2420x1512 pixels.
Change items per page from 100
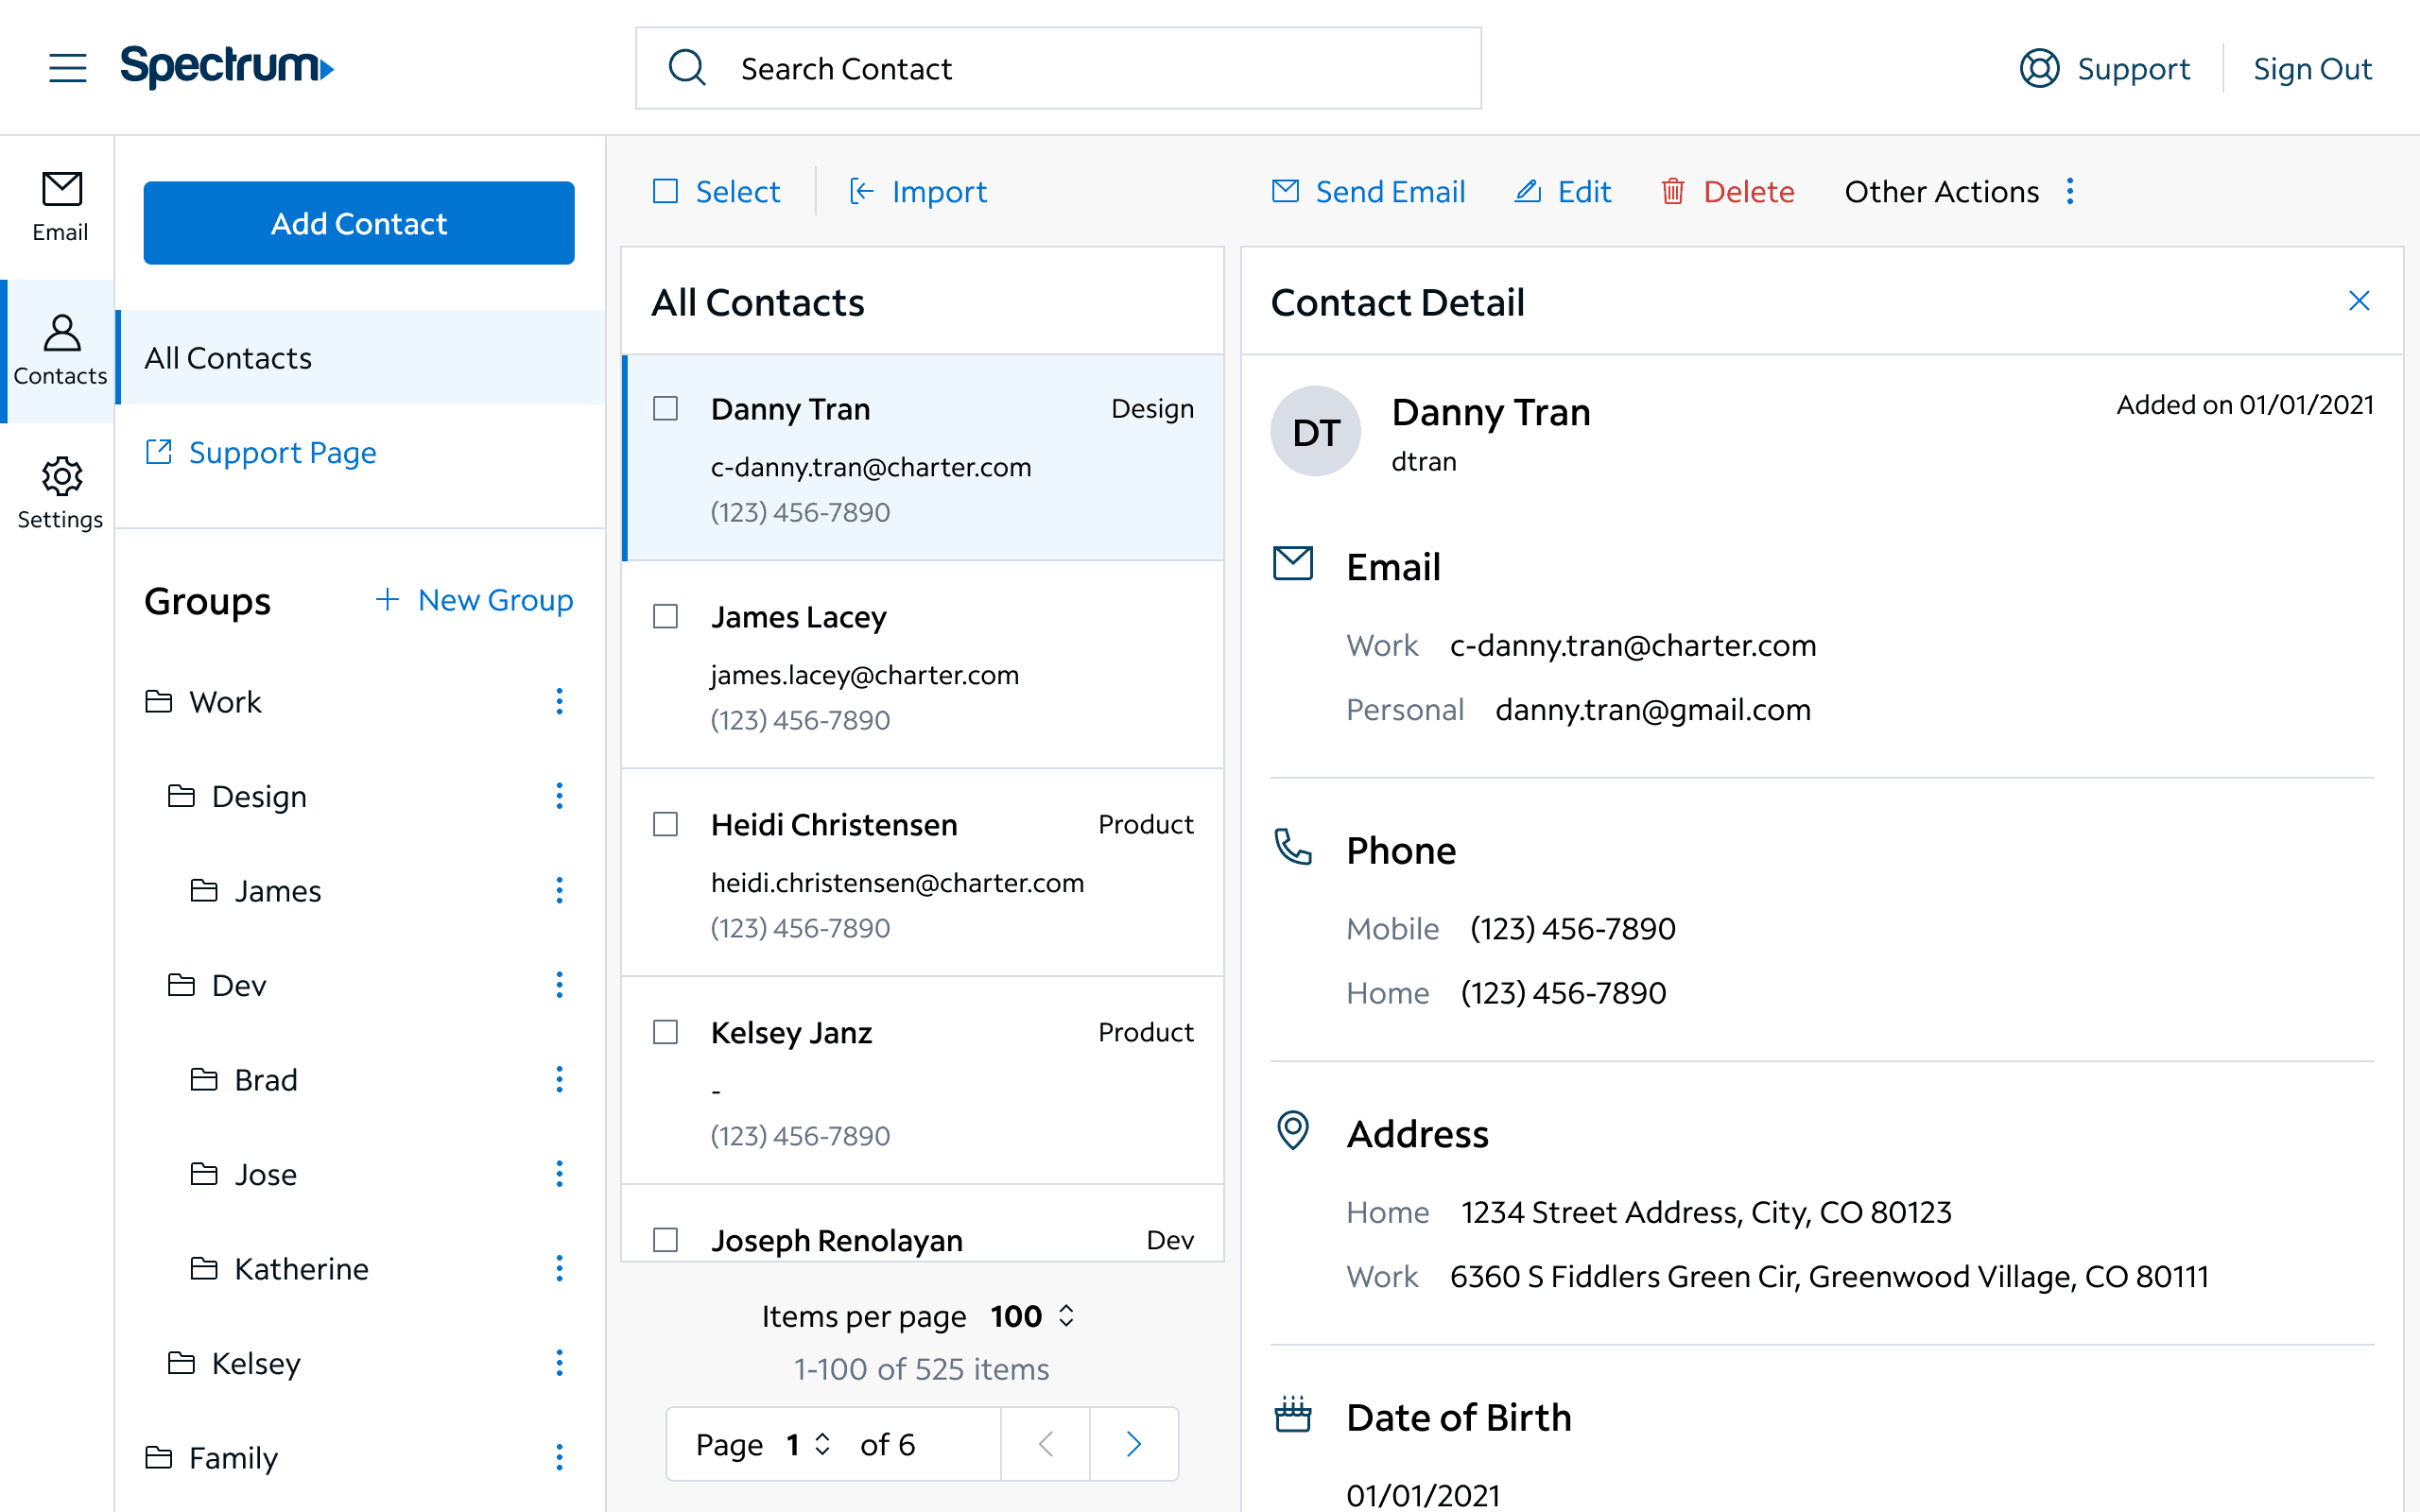(x=1033, y=1316)
